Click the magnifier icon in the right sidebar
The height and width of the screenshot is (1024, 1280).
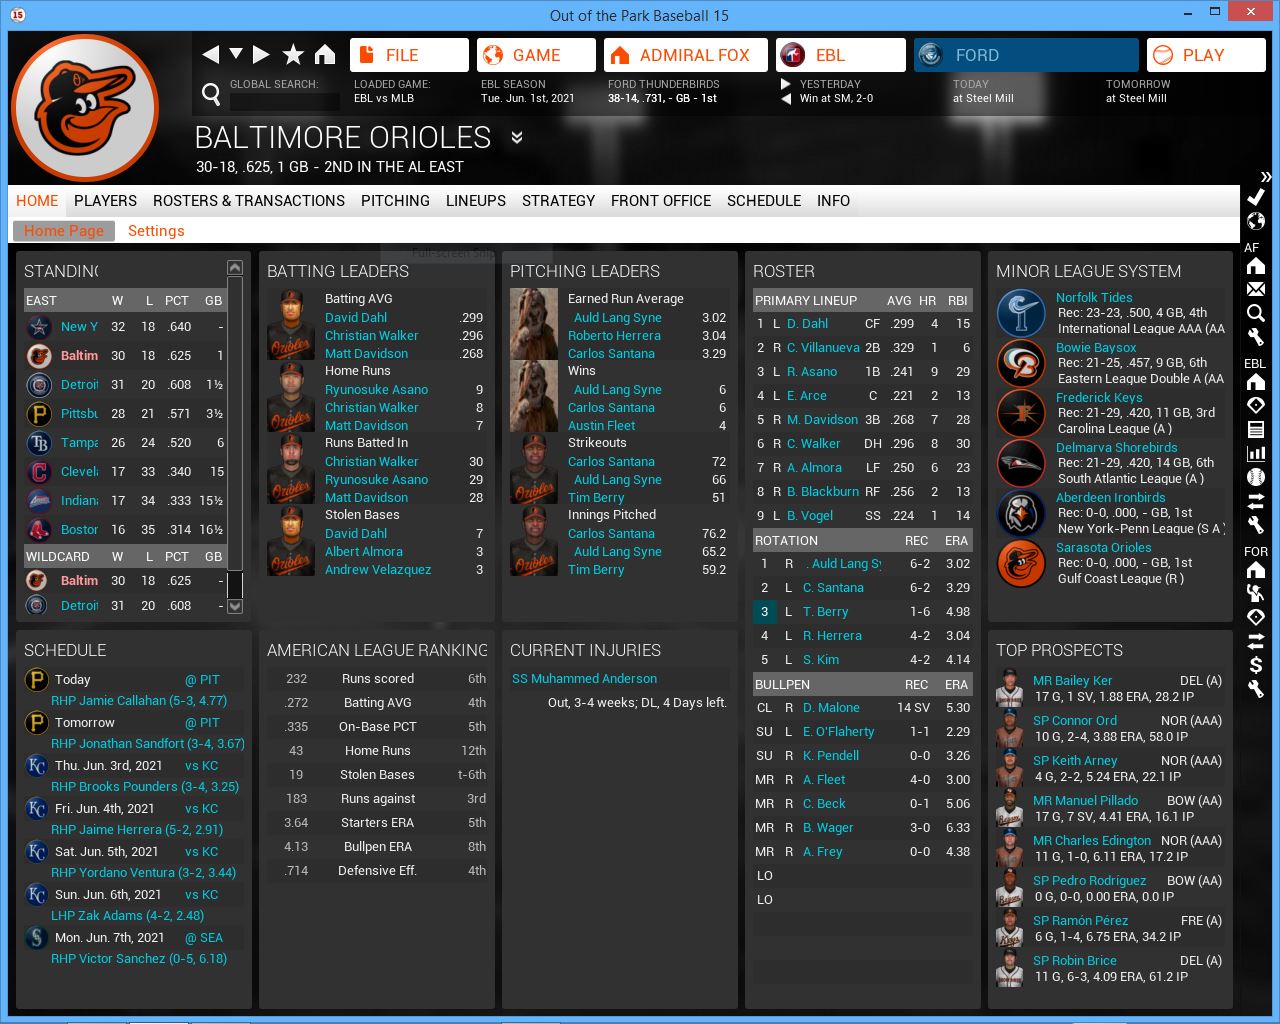[1256, 313]
